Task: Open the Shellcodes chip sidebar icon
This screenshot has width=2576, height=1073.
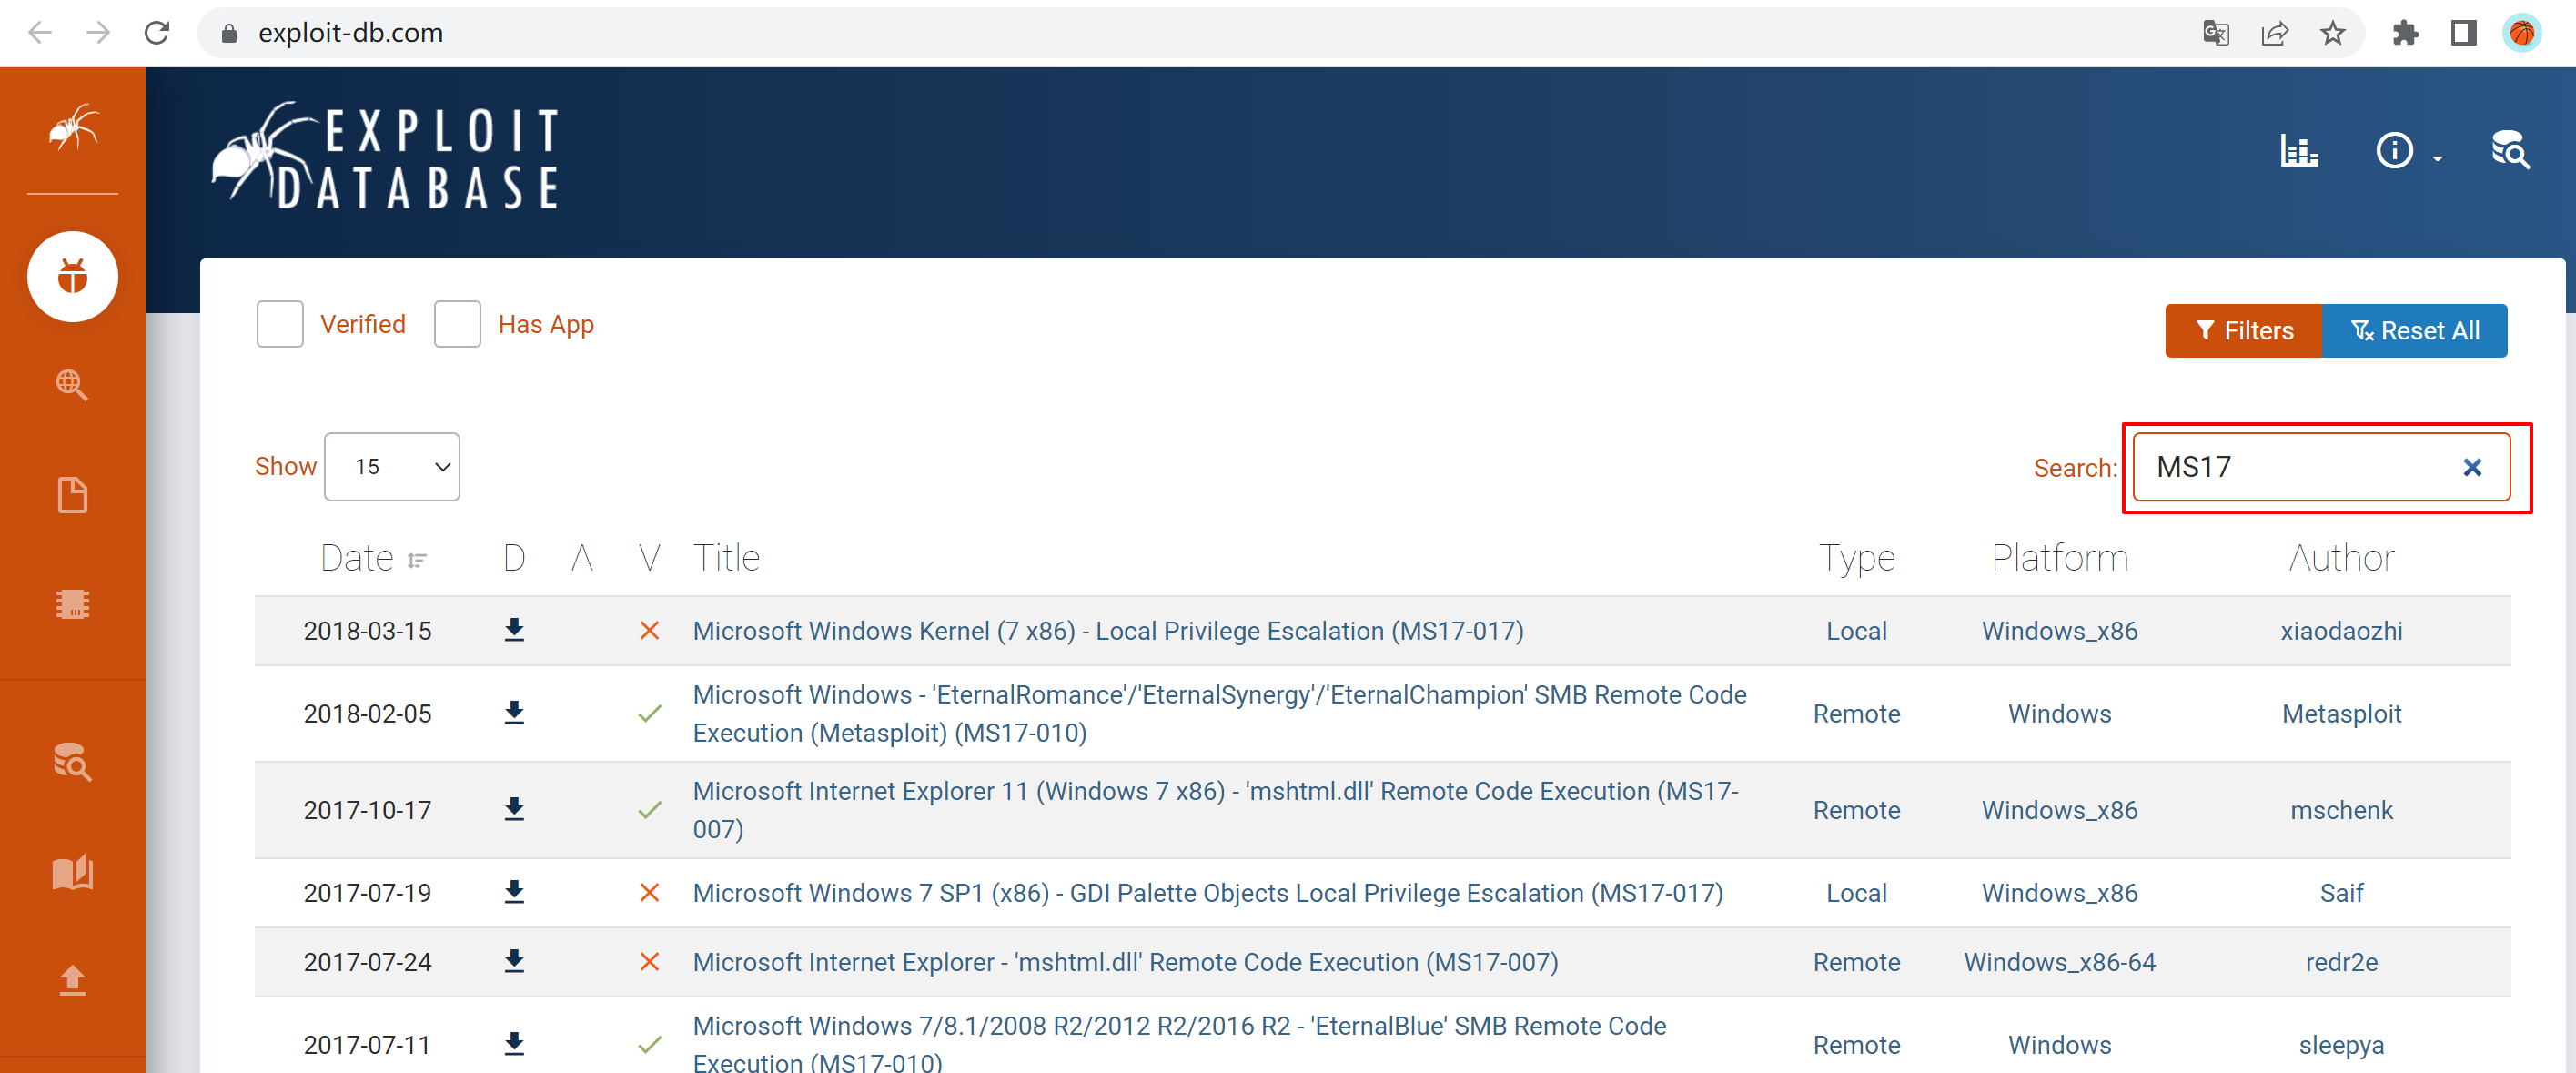Action: click(72, 604)
